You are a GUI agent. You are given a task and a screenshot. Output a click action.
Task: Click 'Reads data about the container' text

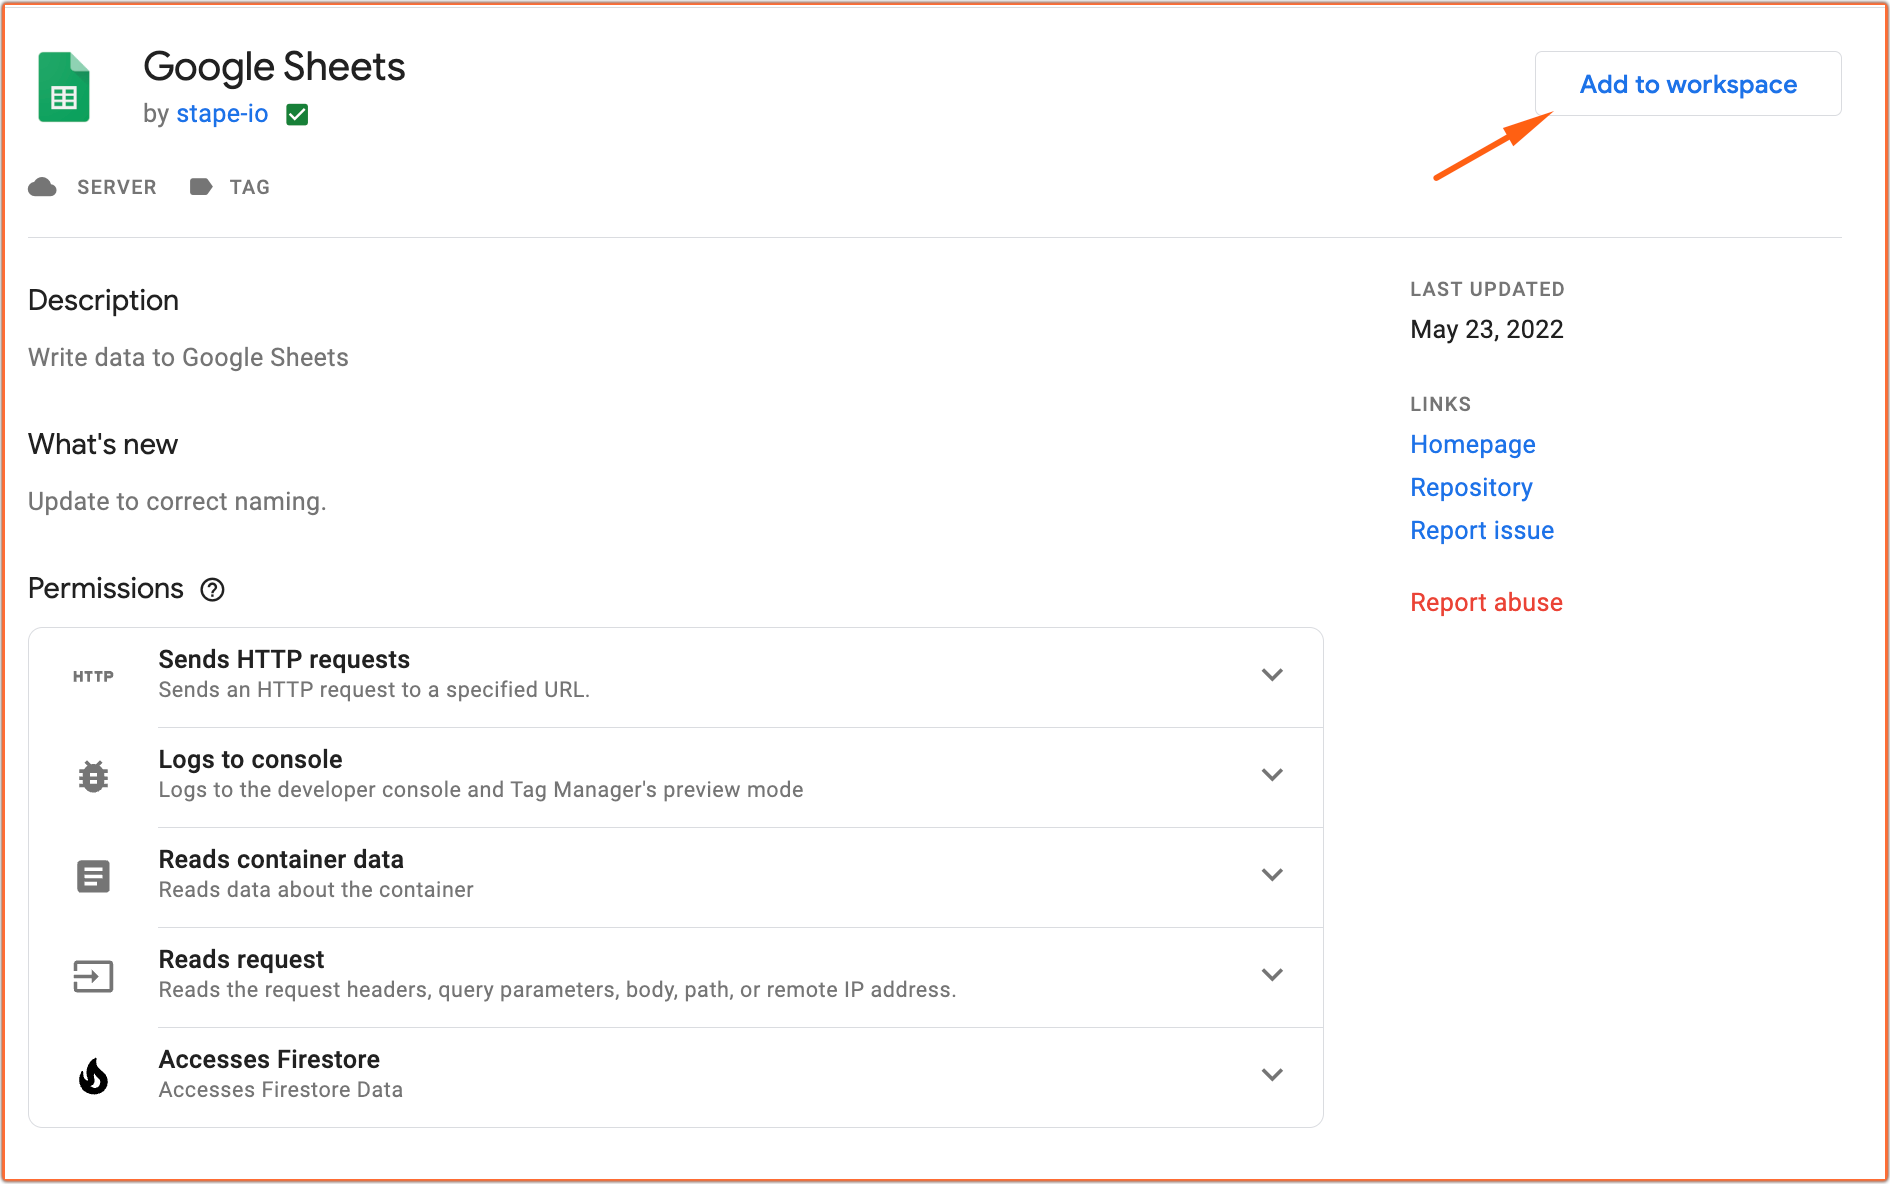point(316,890)
